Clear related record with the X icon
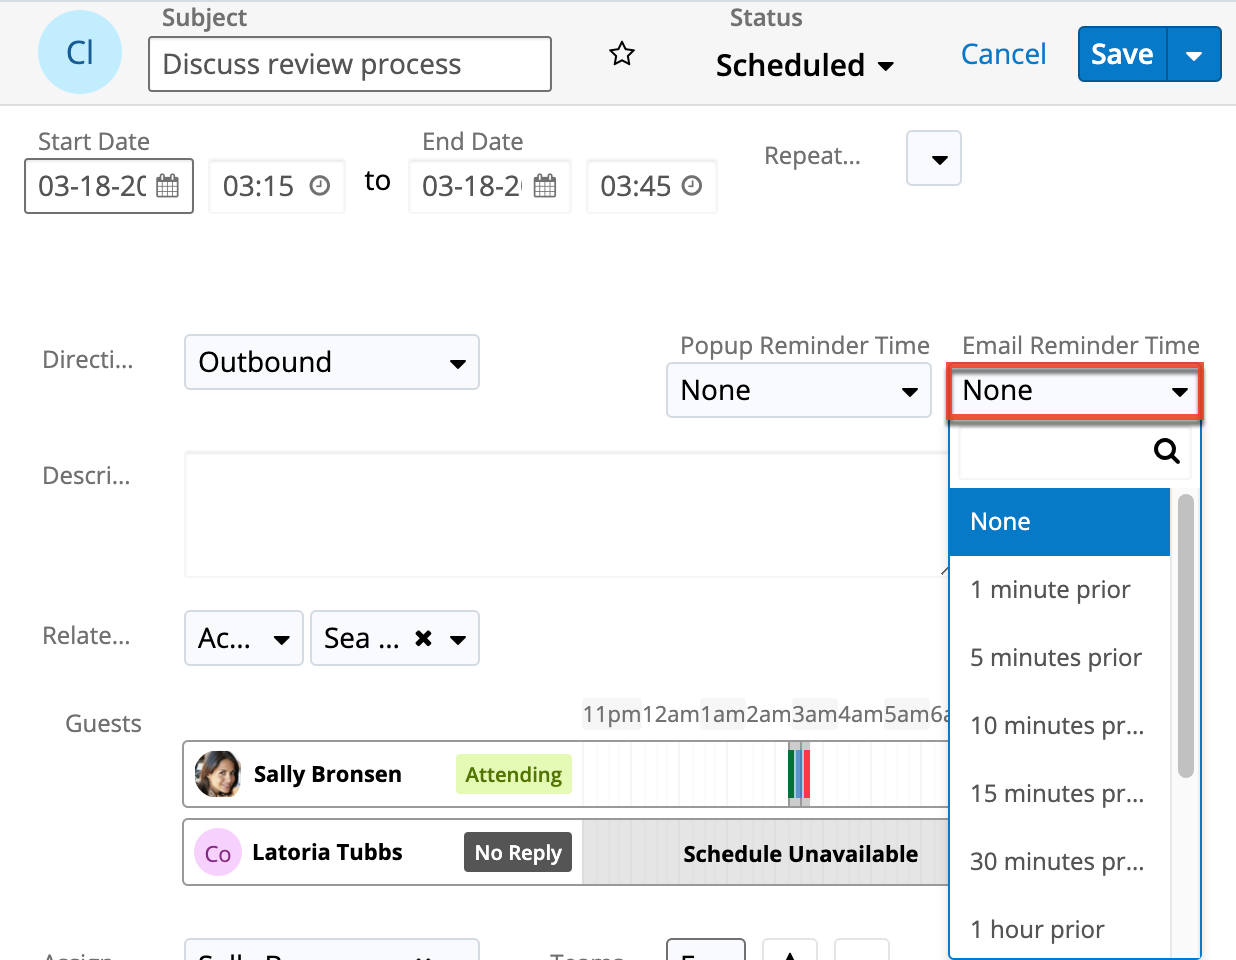This screenshot has width=1236, height=960. tap(424, 638)
